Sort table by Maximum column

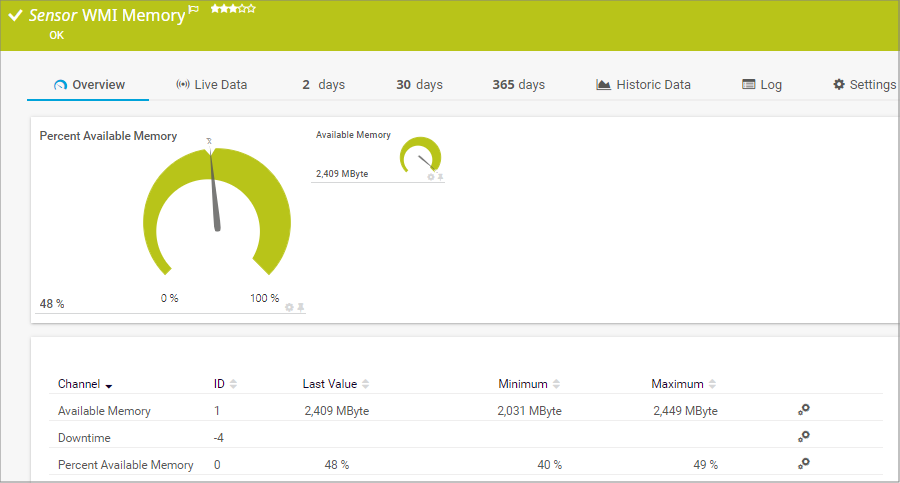click(712, 384)
